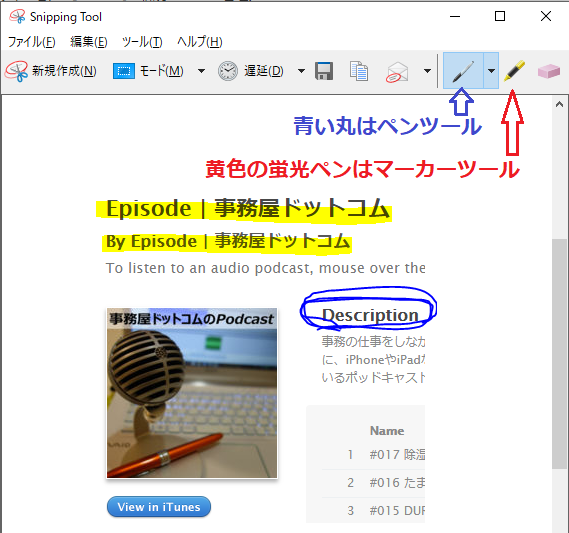Click the Description heading
The width and height of the screenshot is (569, 533).
pyautogui.click(x=370, y=315)
